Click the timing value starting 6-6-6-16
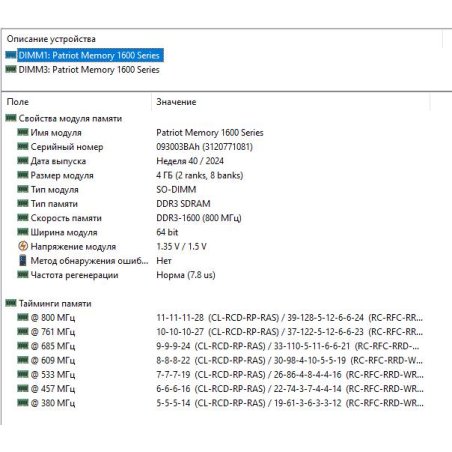Screen dimensions: 452x452 pyautogui.click(x=290, y=389)
